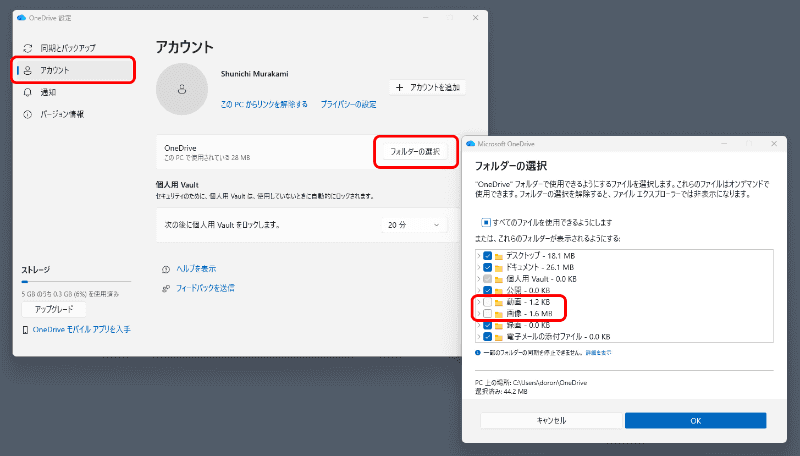
Task: Expand the デスクトップ folder tree node
Action: (479, 256)
